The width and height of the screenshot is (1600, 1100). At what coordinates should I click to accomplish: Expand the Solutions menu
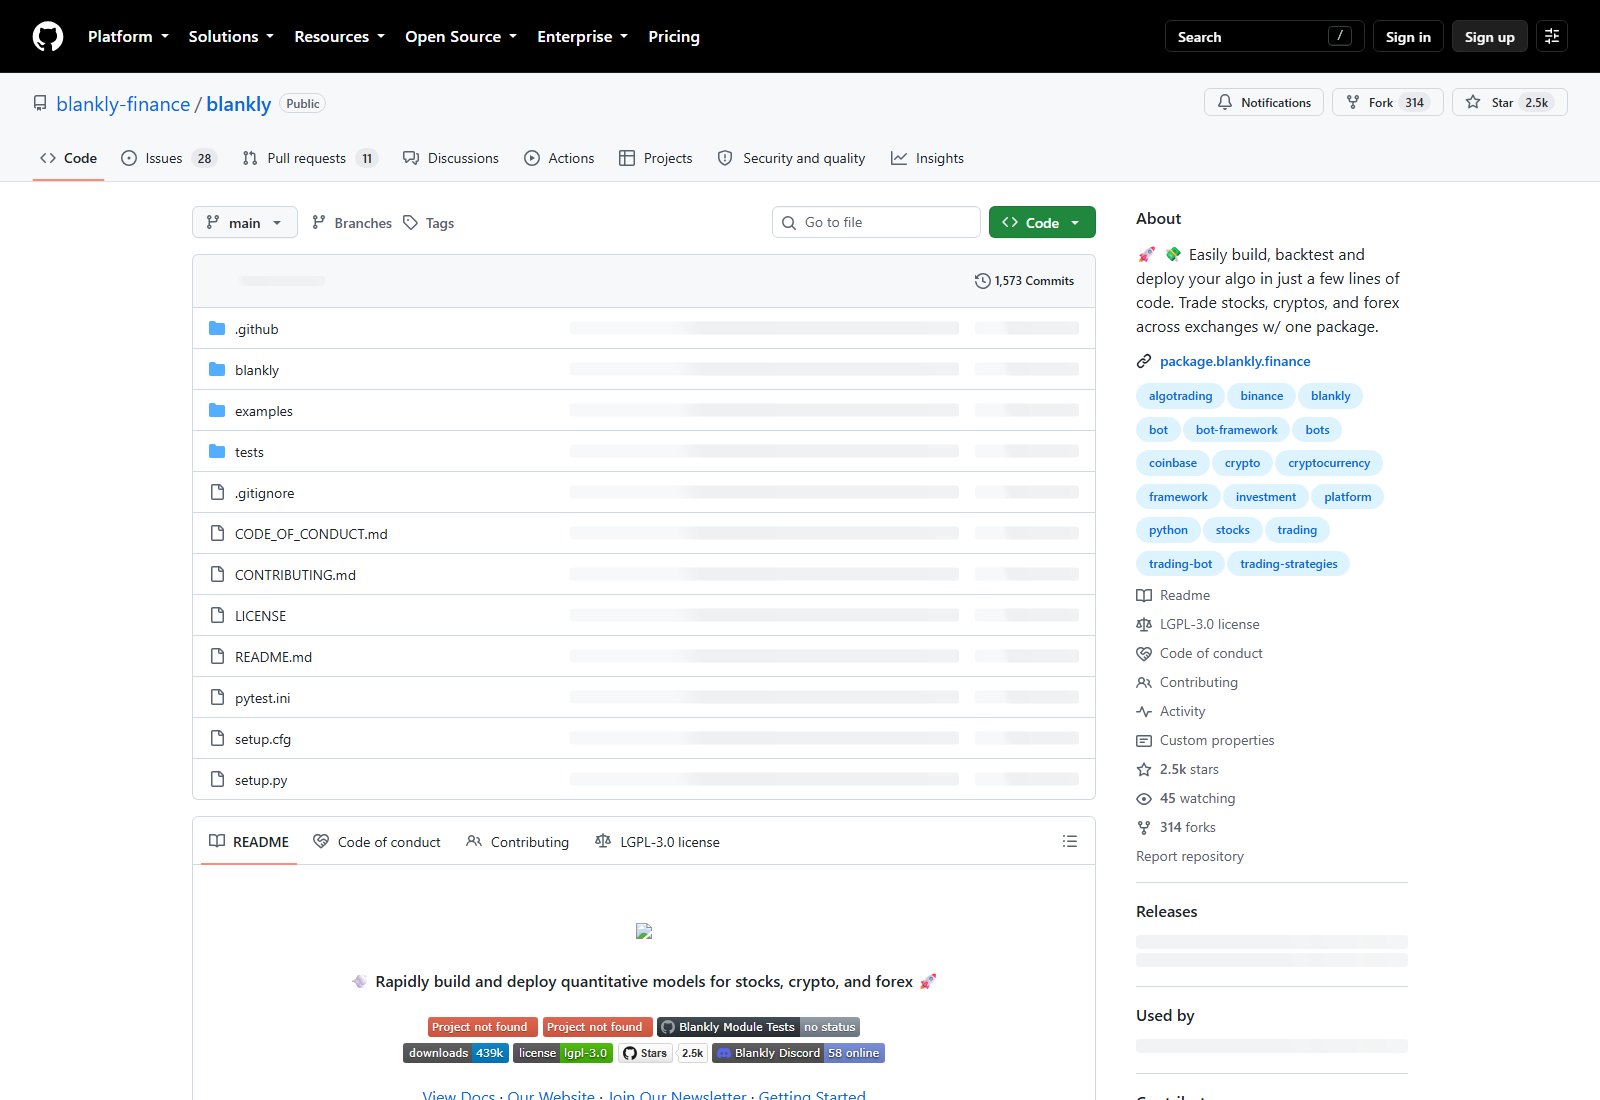coord(231,37)
